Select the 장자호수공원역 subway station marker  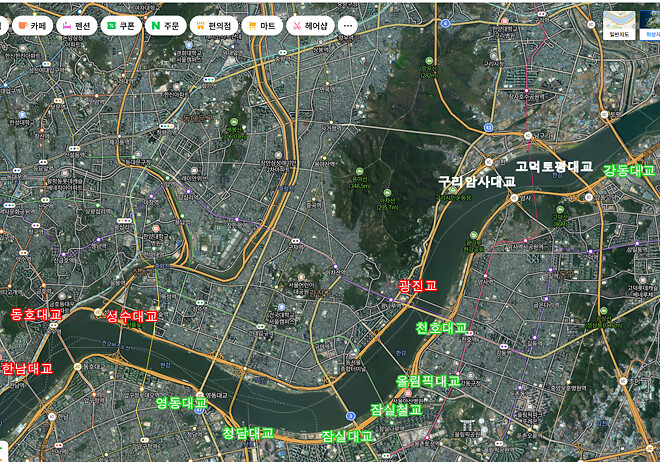(x=526, y=90)
